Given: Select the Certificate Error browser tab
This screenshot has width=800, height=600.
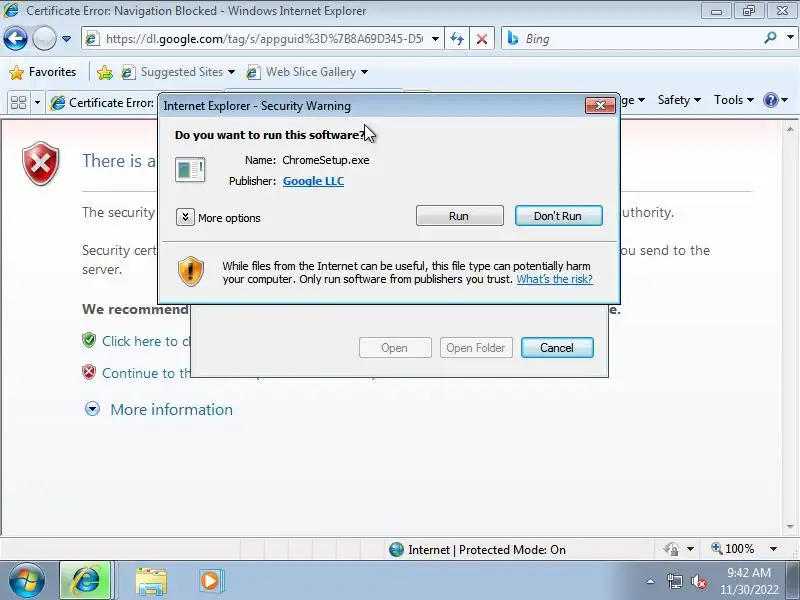Looking at the screenshot, I should 102,103.
